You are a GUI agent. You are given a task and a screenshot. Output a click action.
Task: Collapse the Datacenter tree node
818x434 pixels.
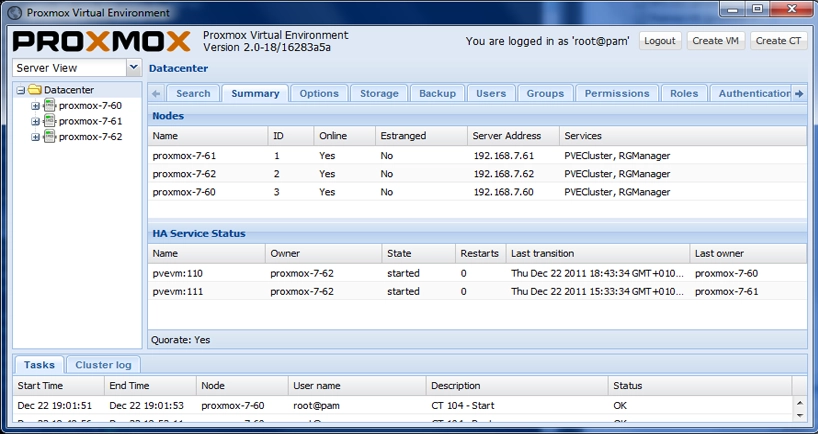pos(20,90)
